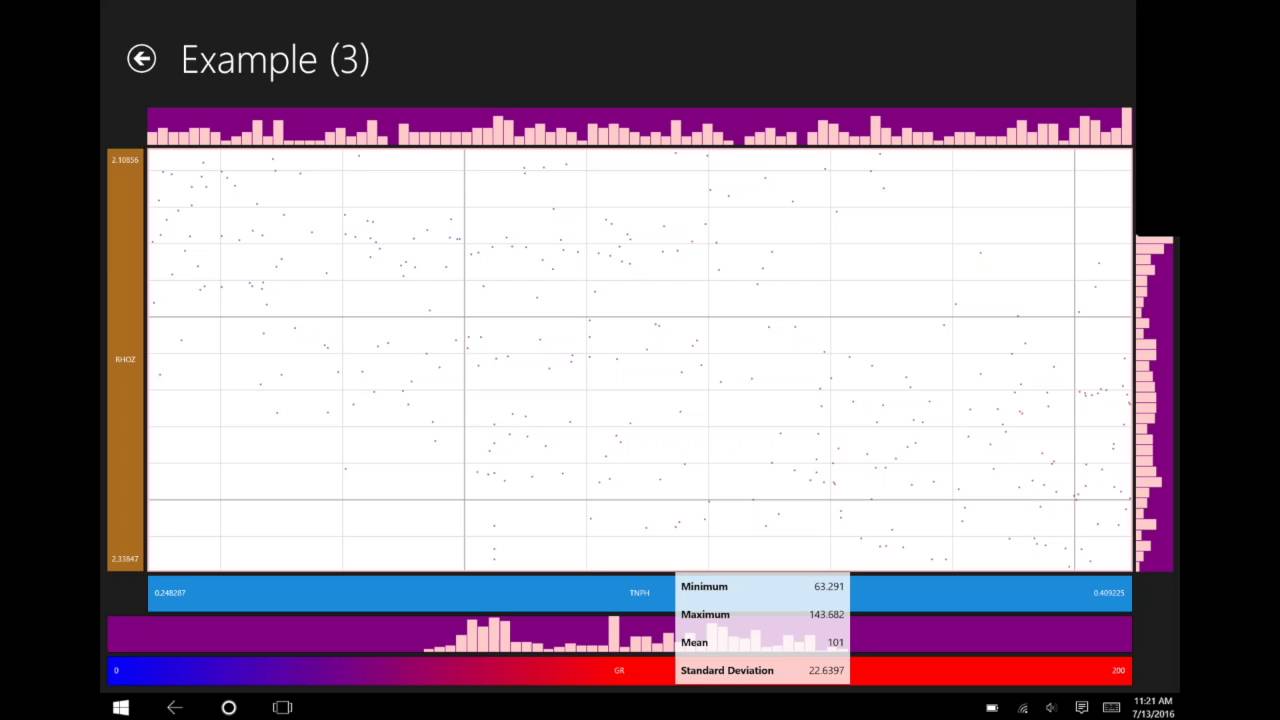
Task: Open the Windows Start menu
Action: coord(121,707)
